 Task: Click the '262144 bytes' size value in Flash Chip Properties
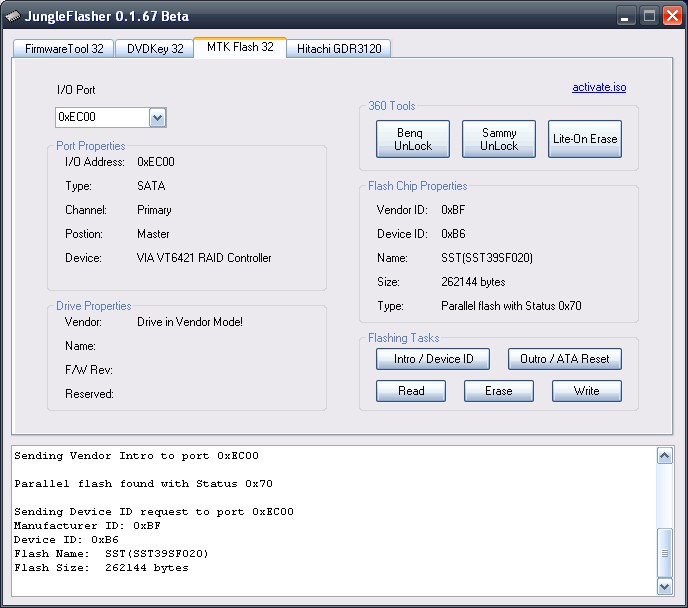pos(473,282)
